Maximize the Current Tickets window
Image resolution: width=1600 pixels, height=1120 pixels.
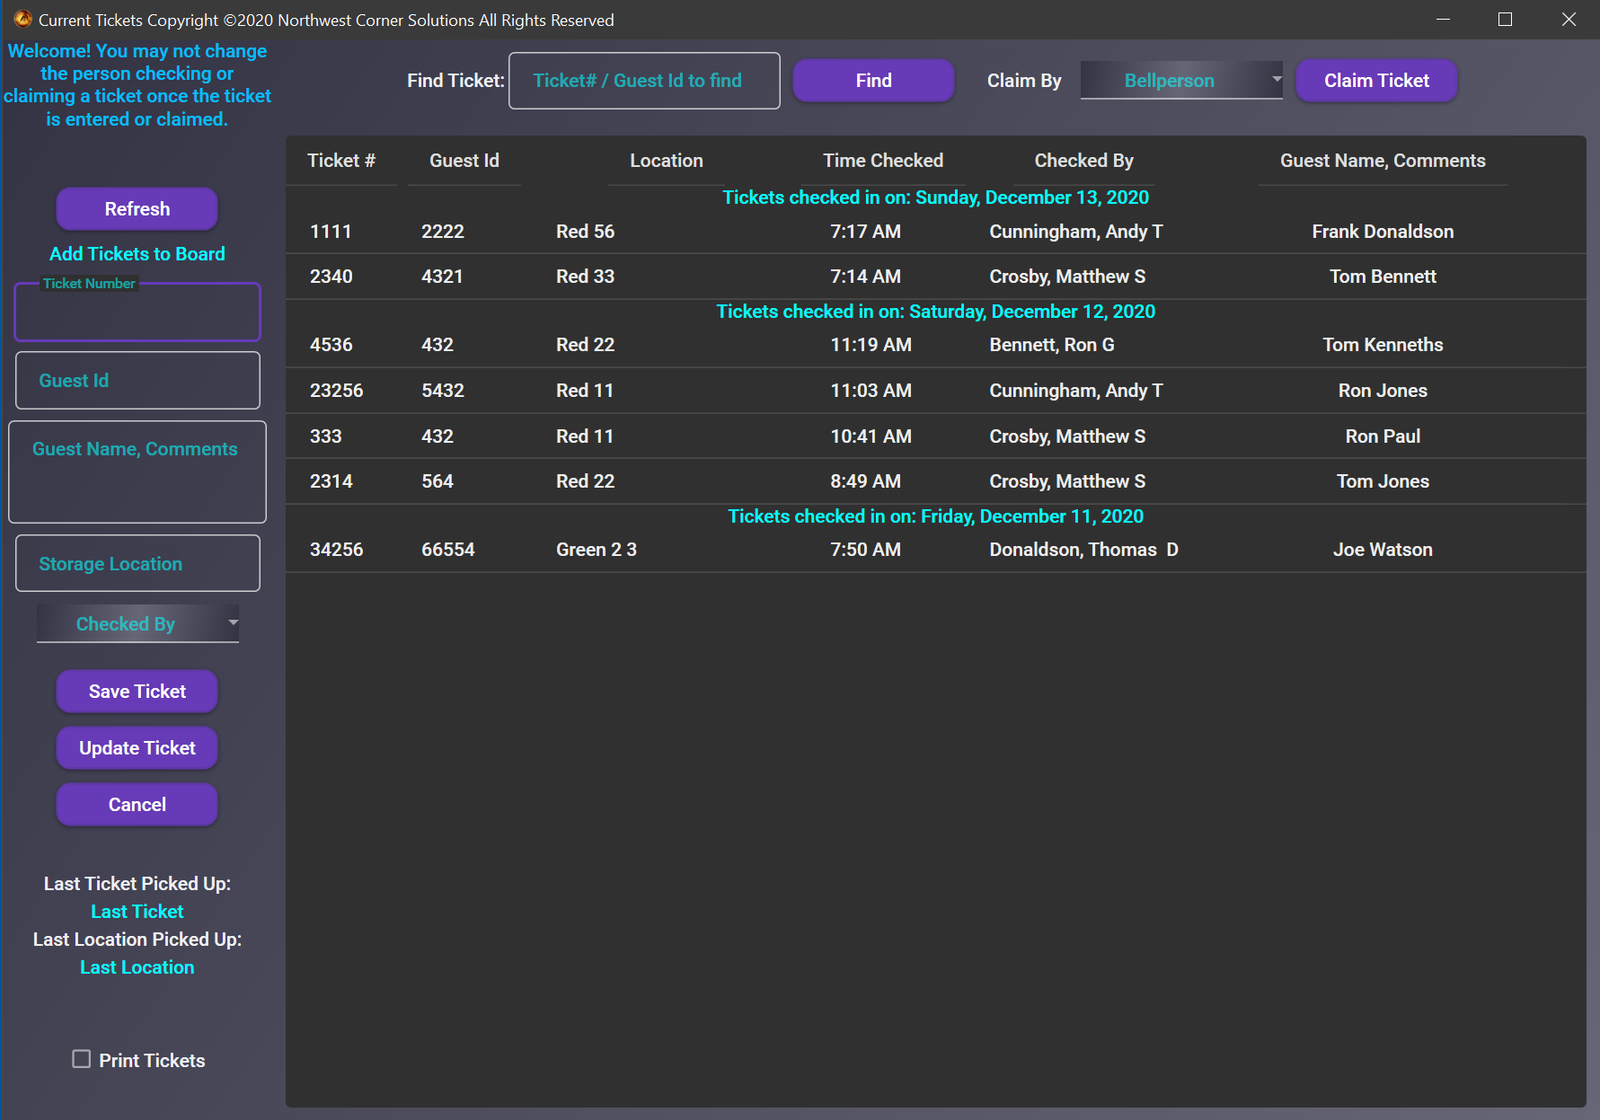[1504, 20]
